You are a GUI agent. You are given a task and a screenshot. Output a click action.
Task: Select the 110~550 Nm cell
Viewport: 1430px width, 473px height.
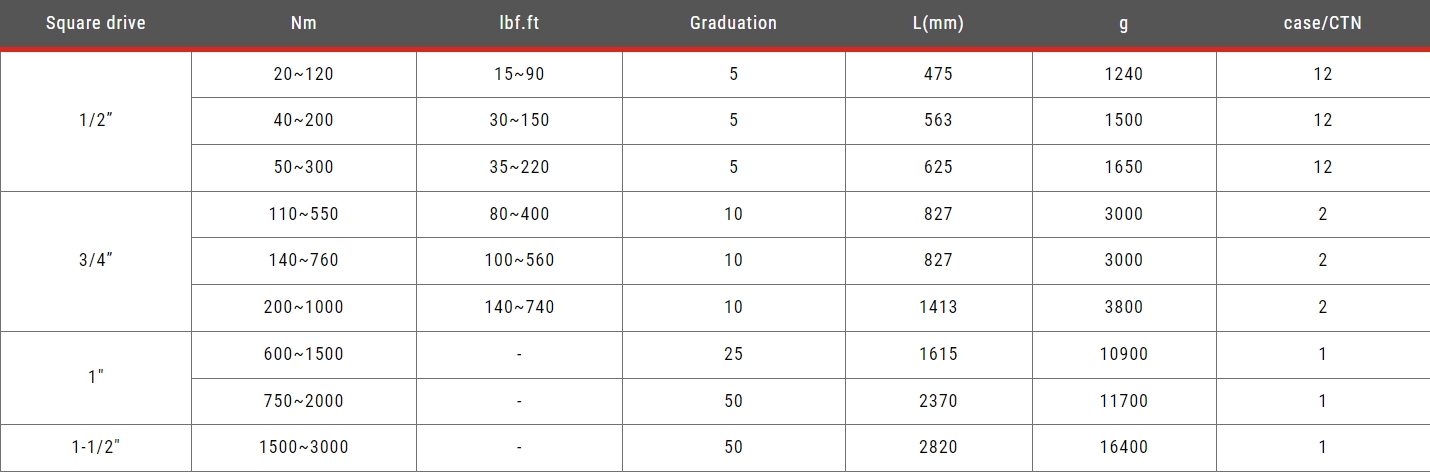304,214
